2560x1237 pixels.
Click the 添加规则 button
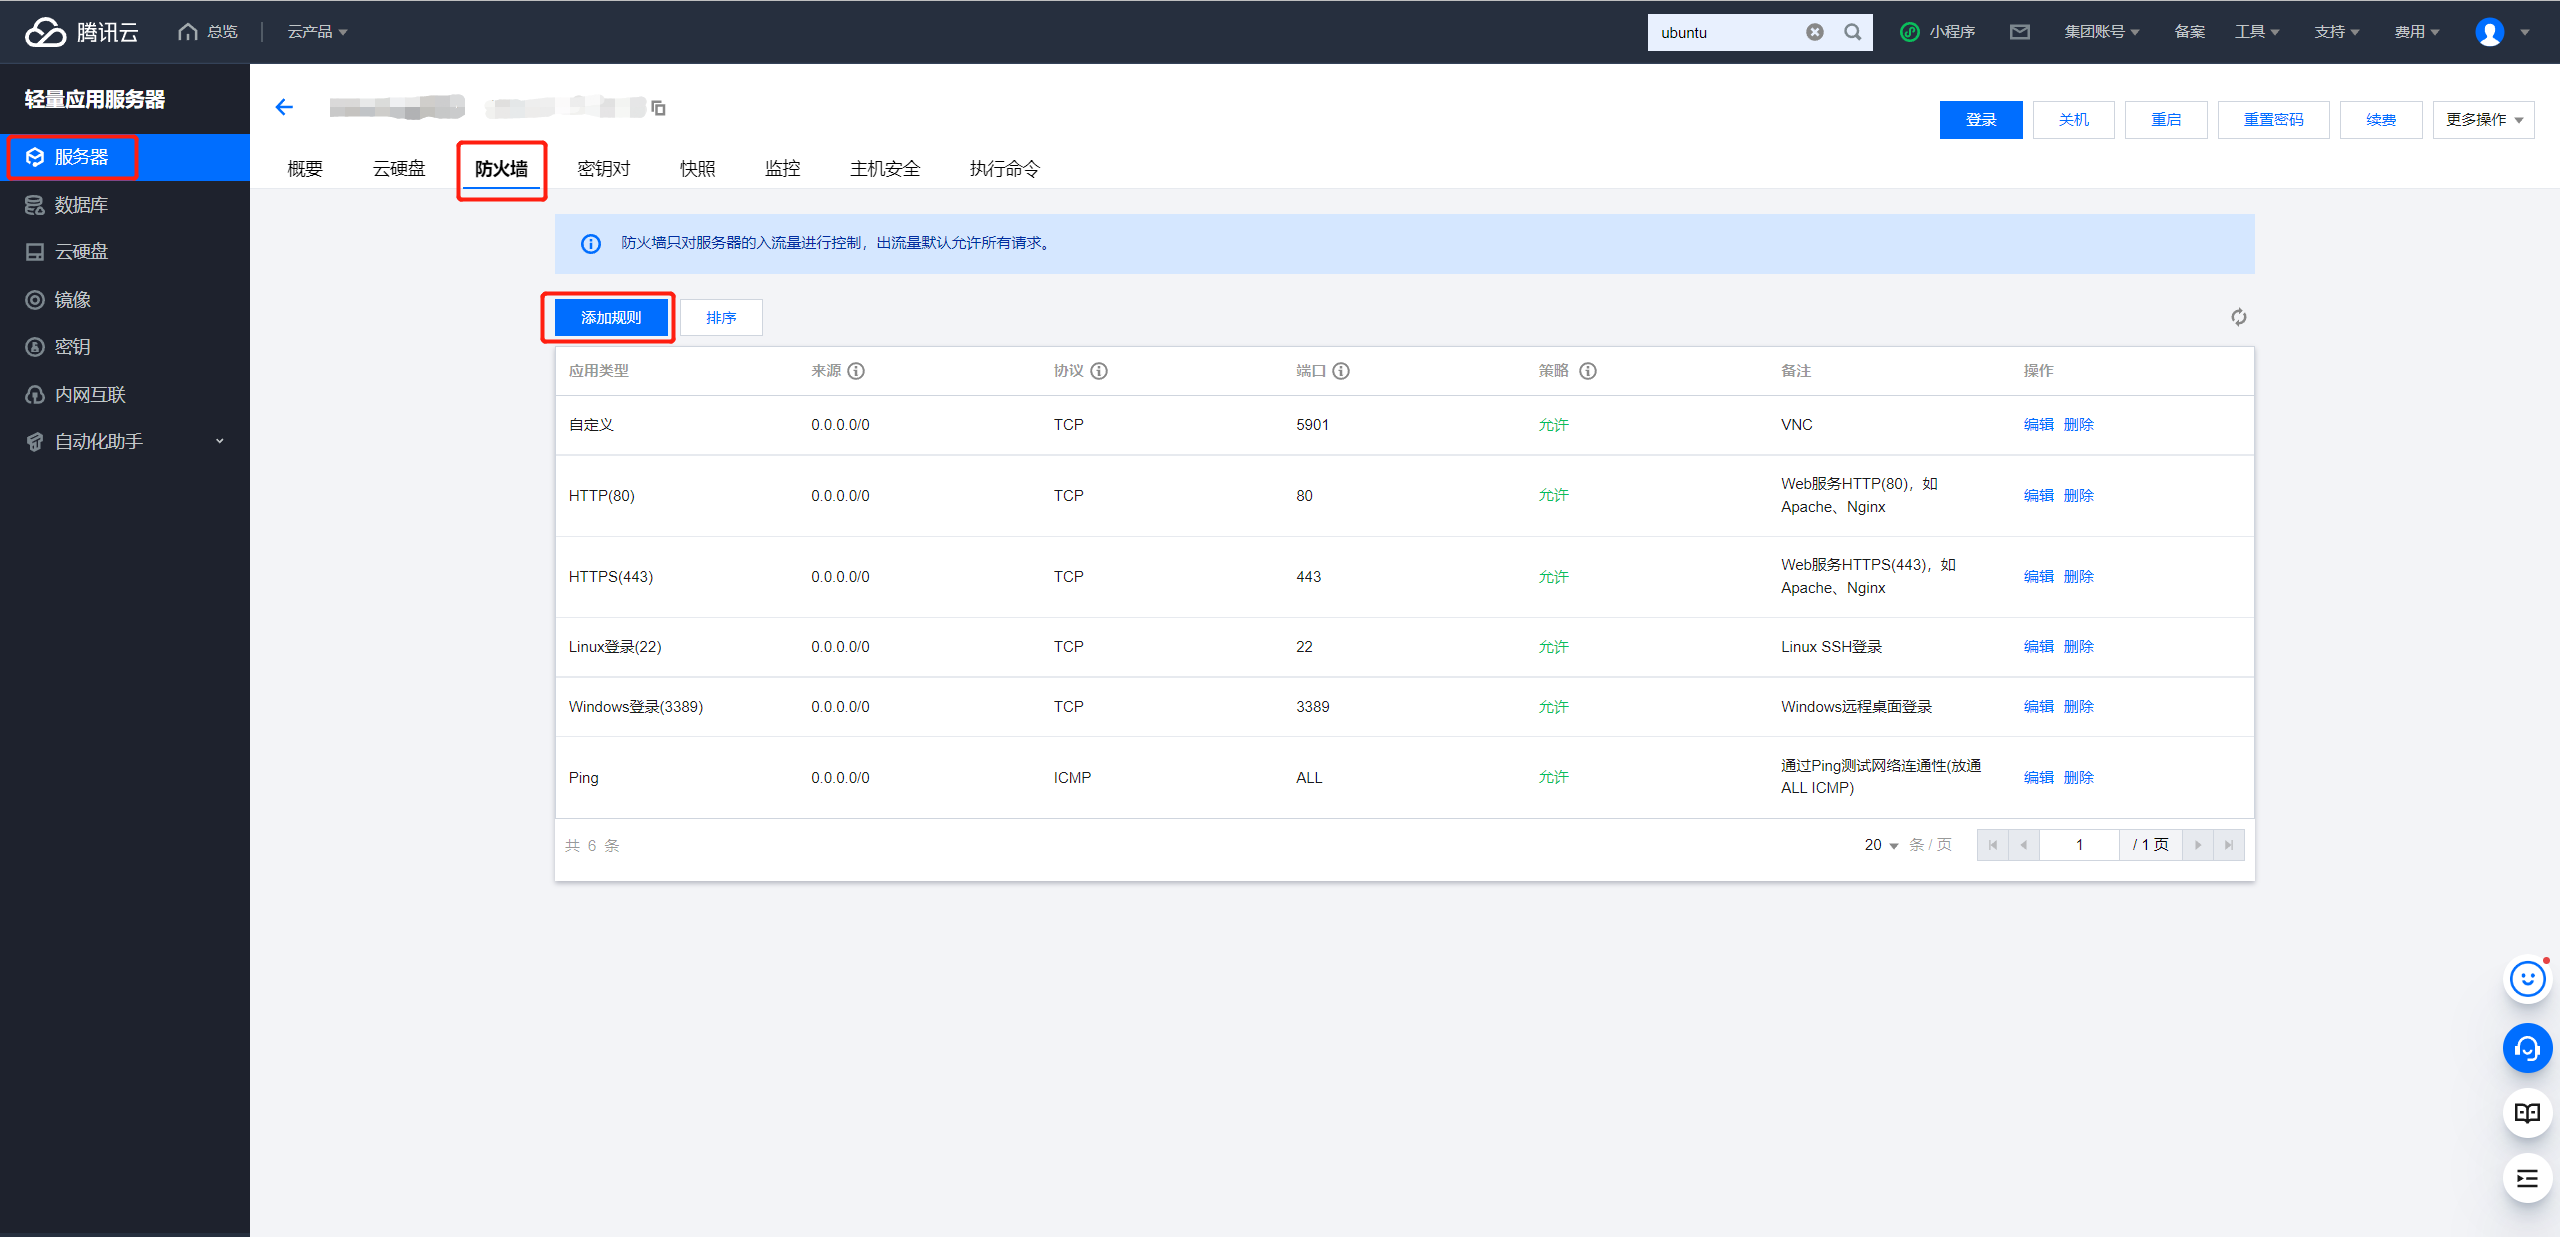[611, 318]
